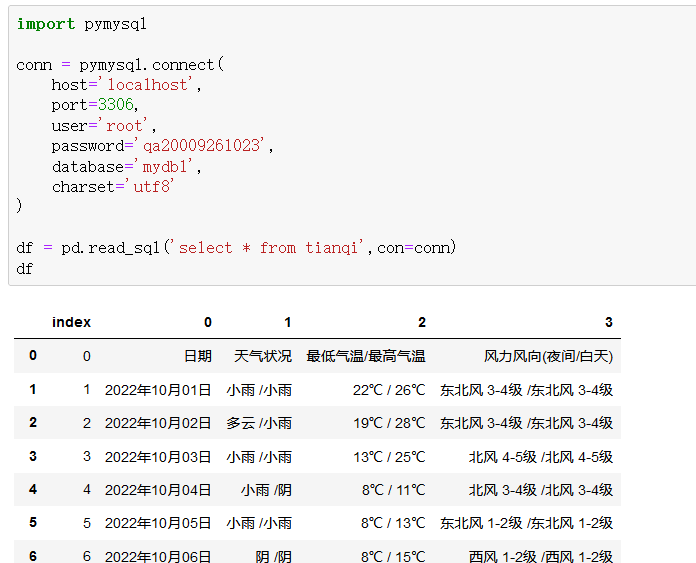
Task: Click the password='qa20009261023' code line
Action: point(162,146)
